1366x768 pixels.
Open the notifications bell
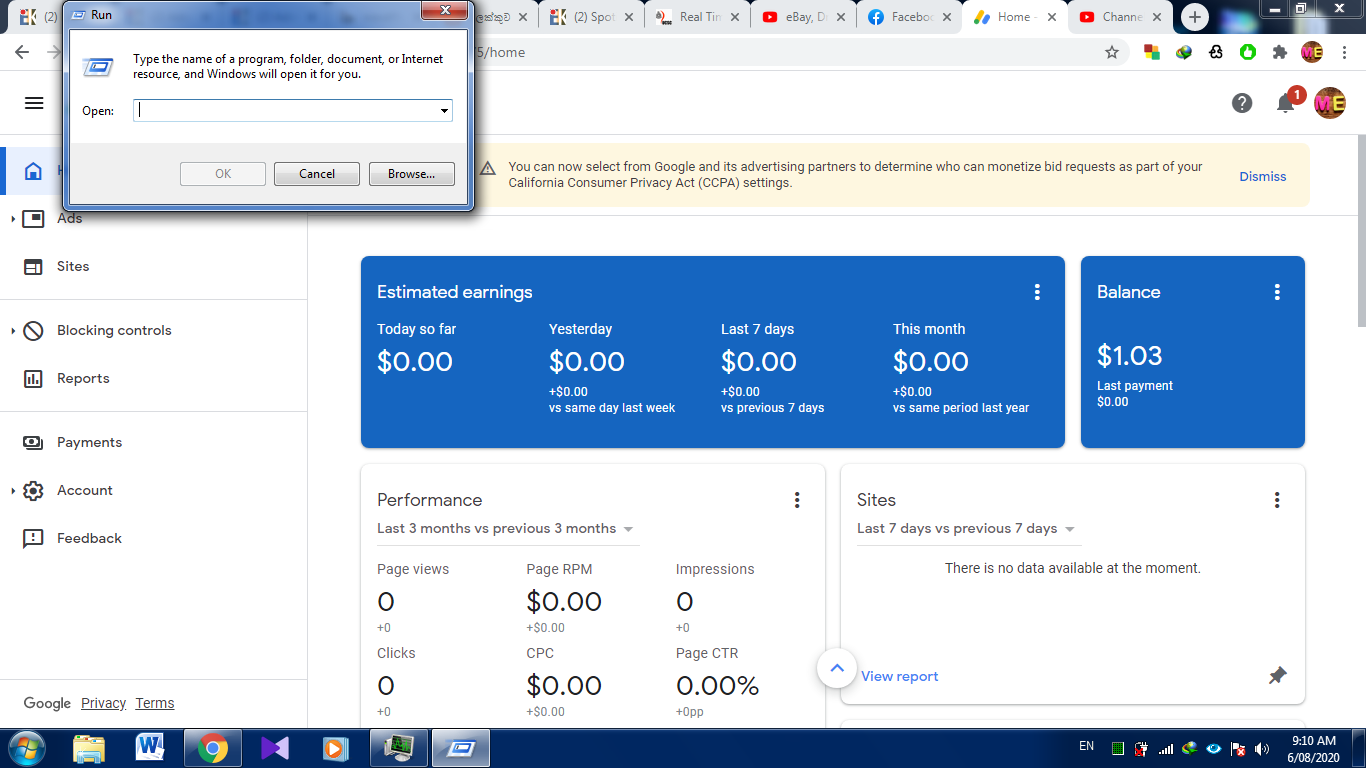(1286, 103)
